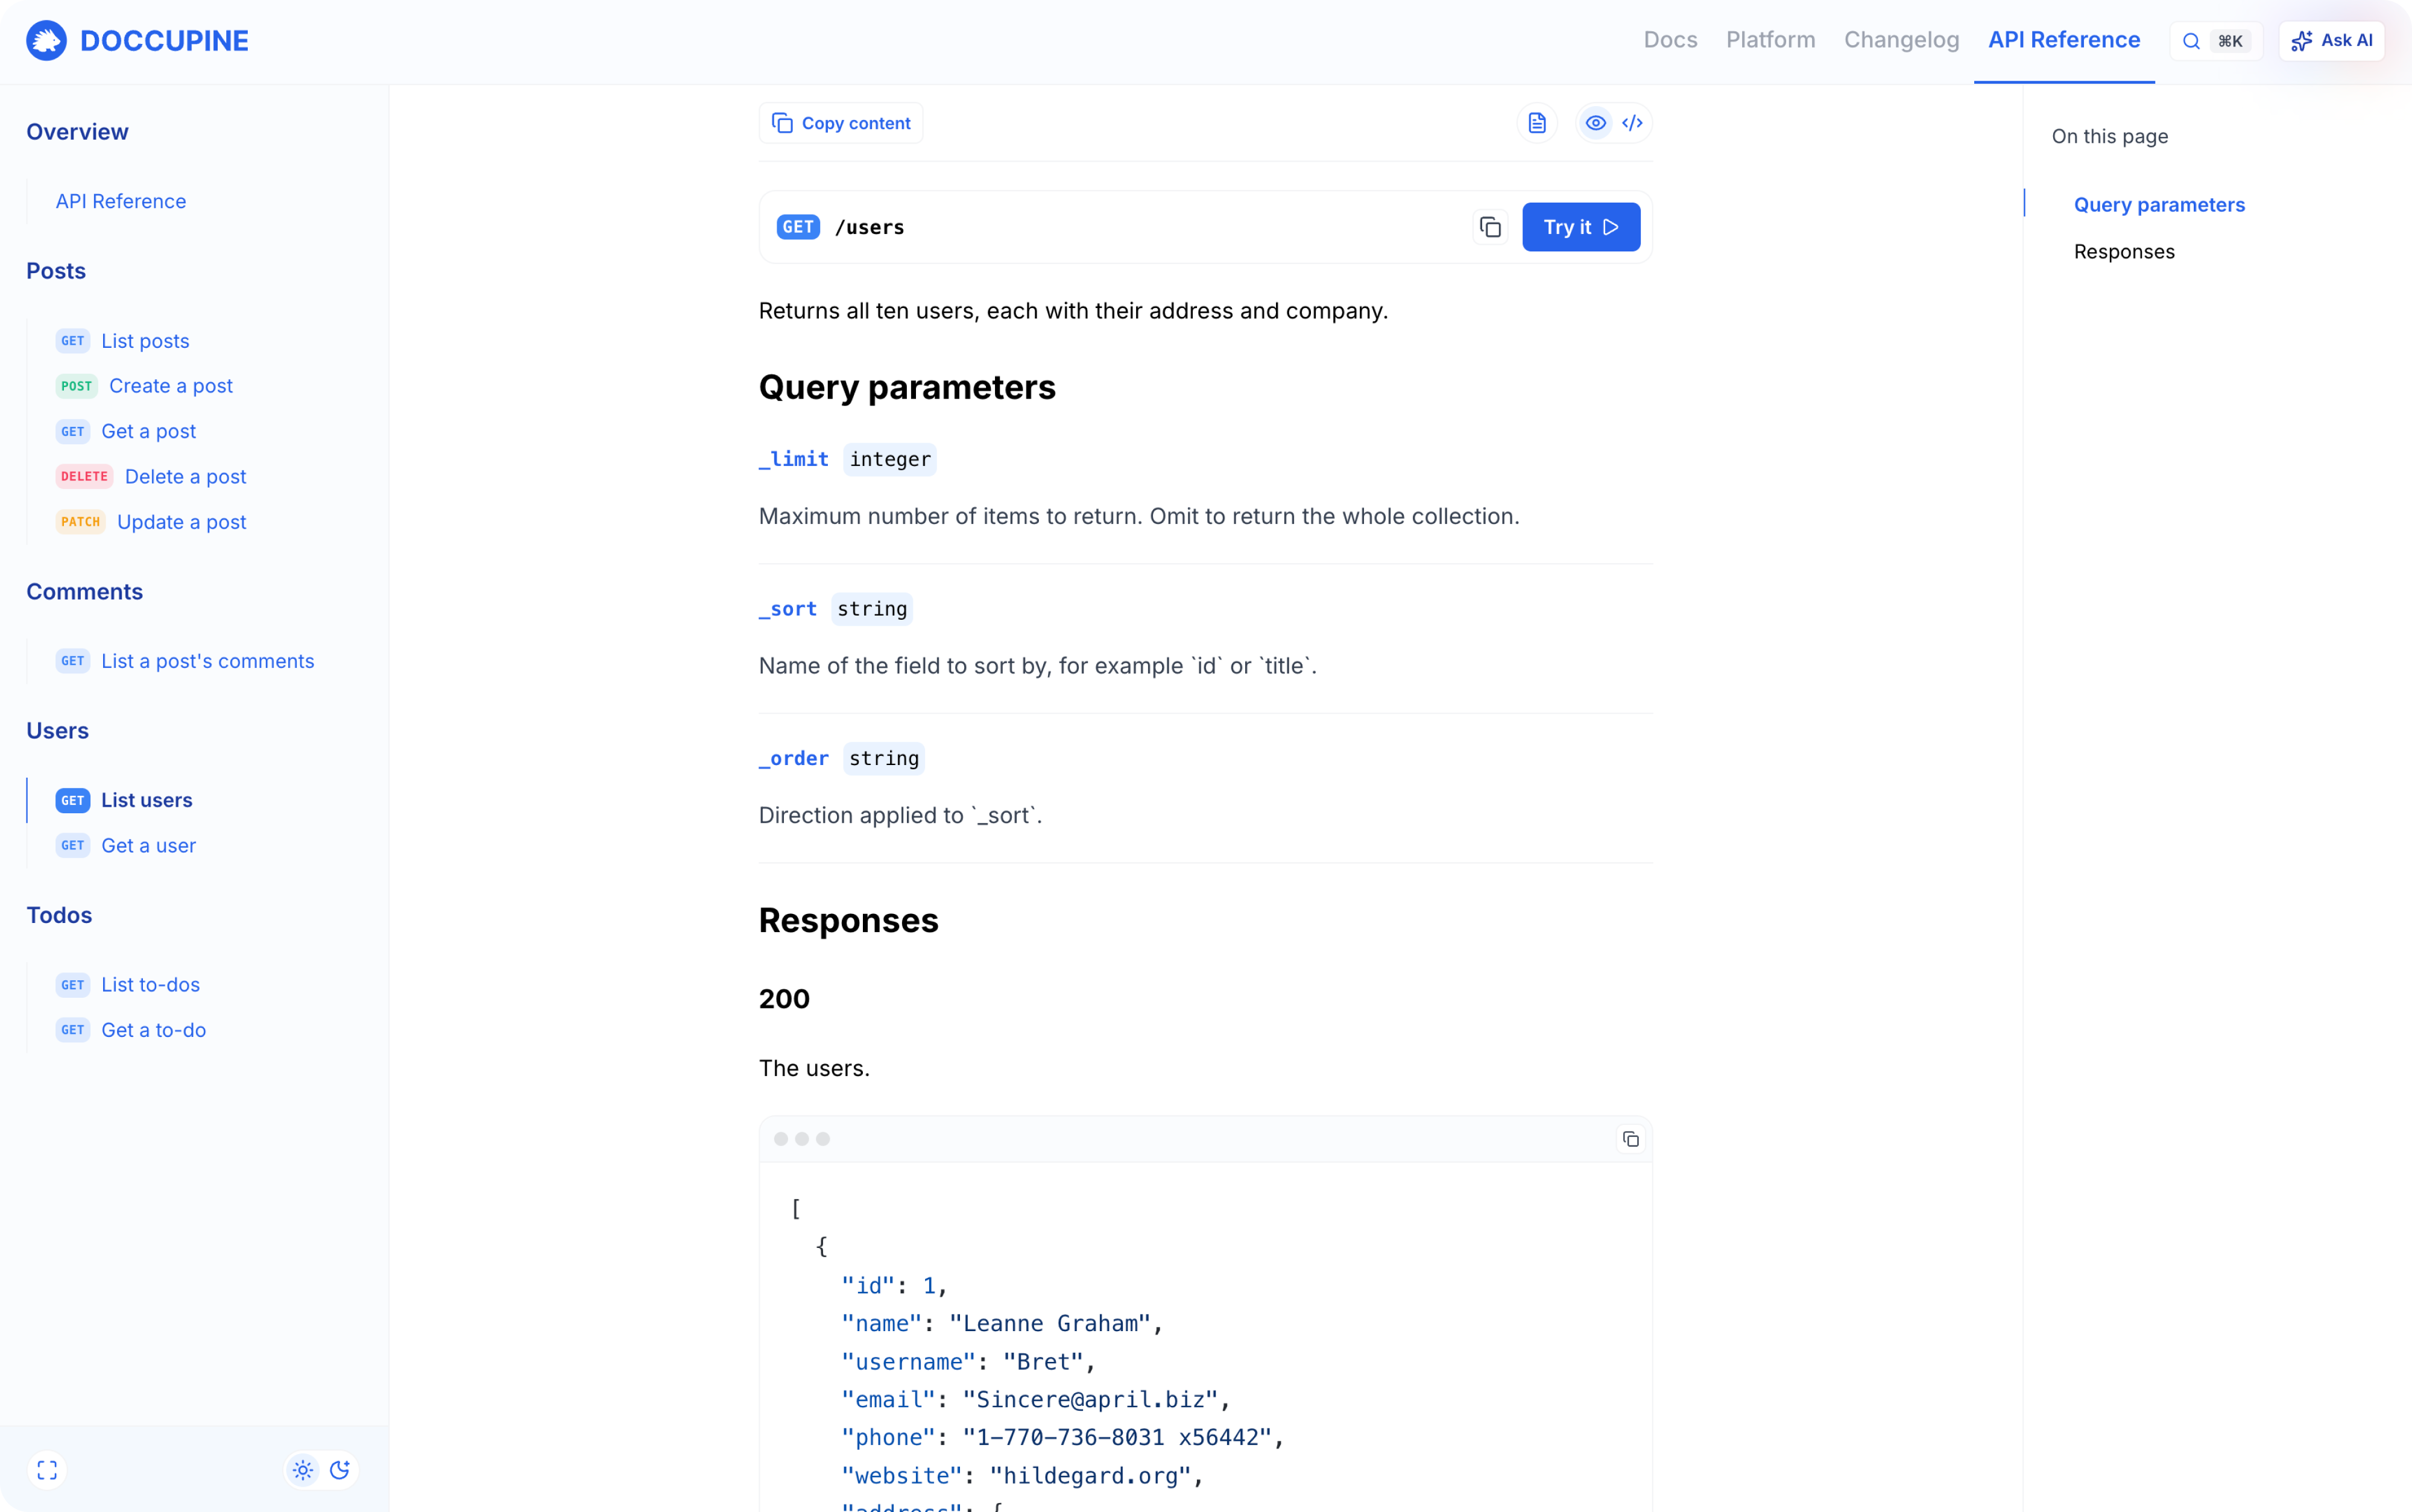This screenshot has width=2412, height=1512.
Task: Open the Platform tab
Action: [1770, 40]
